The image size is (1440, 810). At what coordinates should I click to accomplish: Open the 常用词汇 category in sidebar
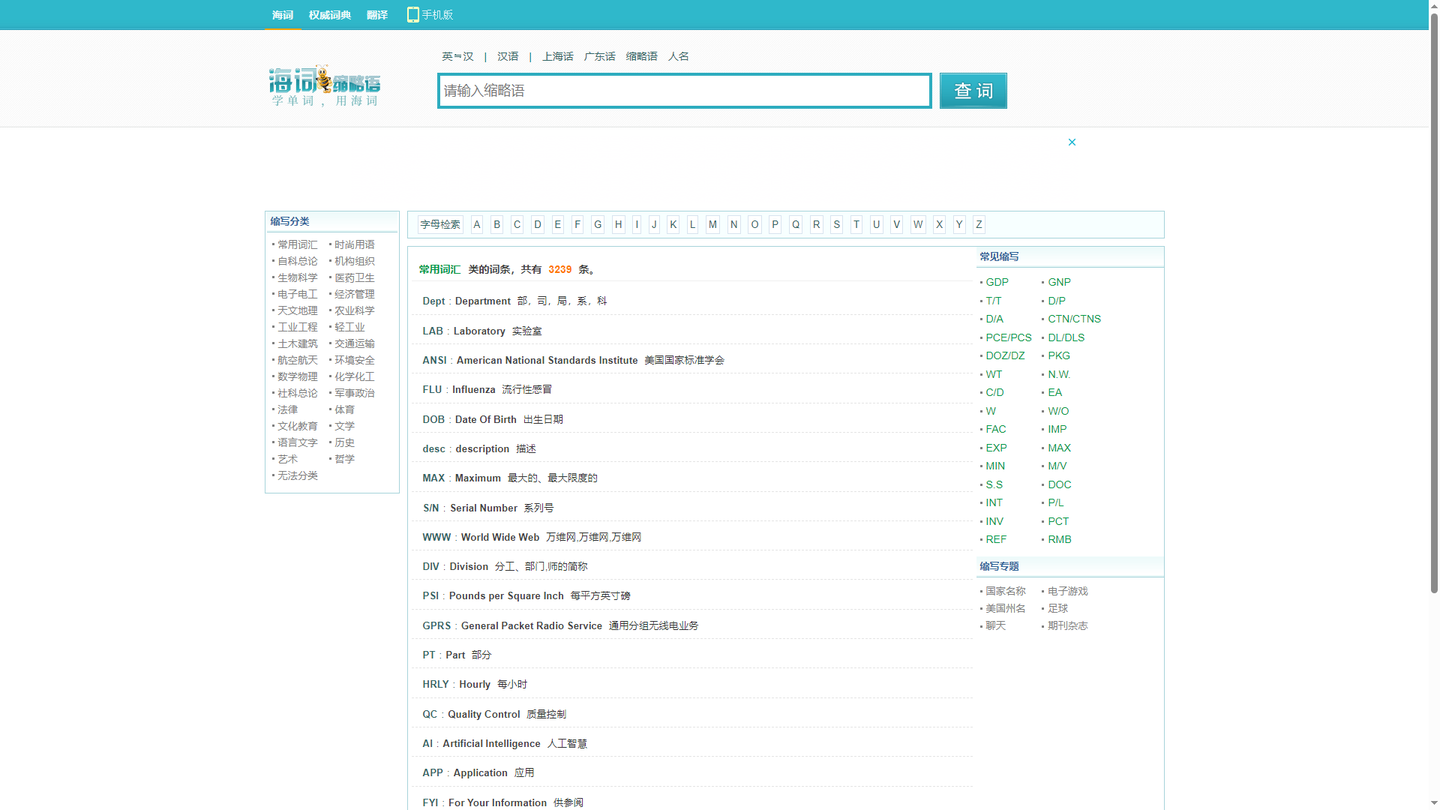click(x=297, y=245)
